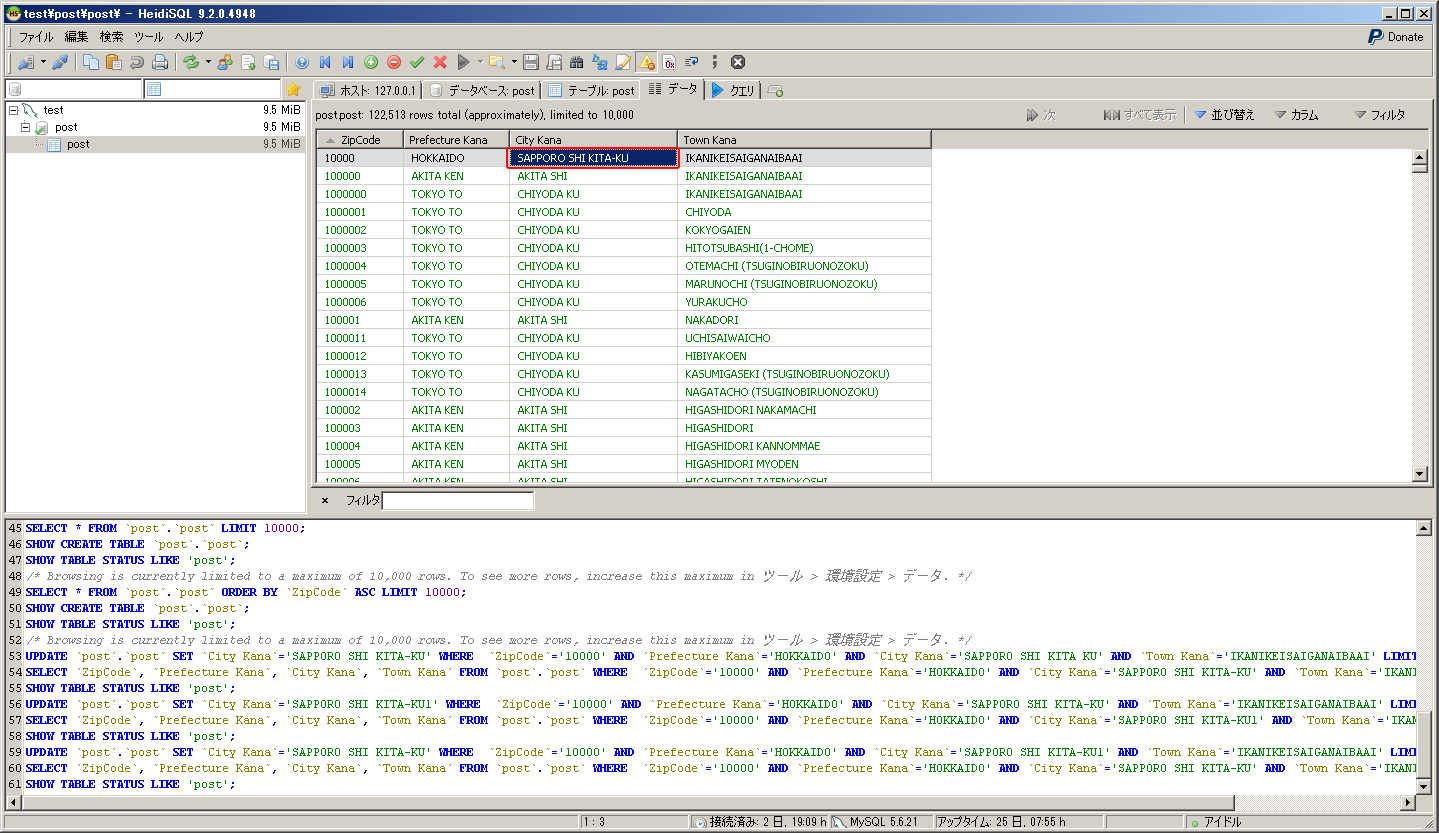Click the horizontal scrollbar of SQL log

pos(700,803)
